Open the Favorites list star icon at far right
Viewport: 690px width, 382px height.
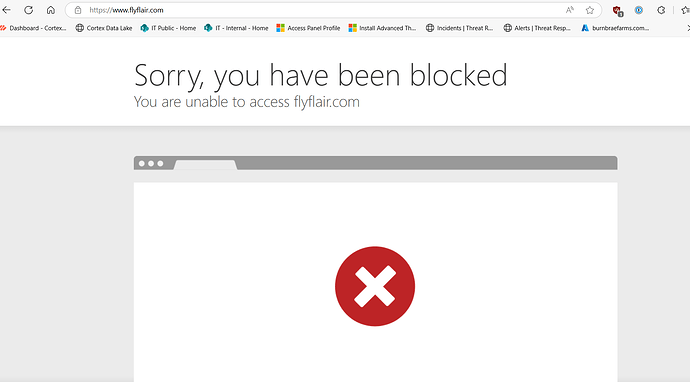click(x=685, y=10)
